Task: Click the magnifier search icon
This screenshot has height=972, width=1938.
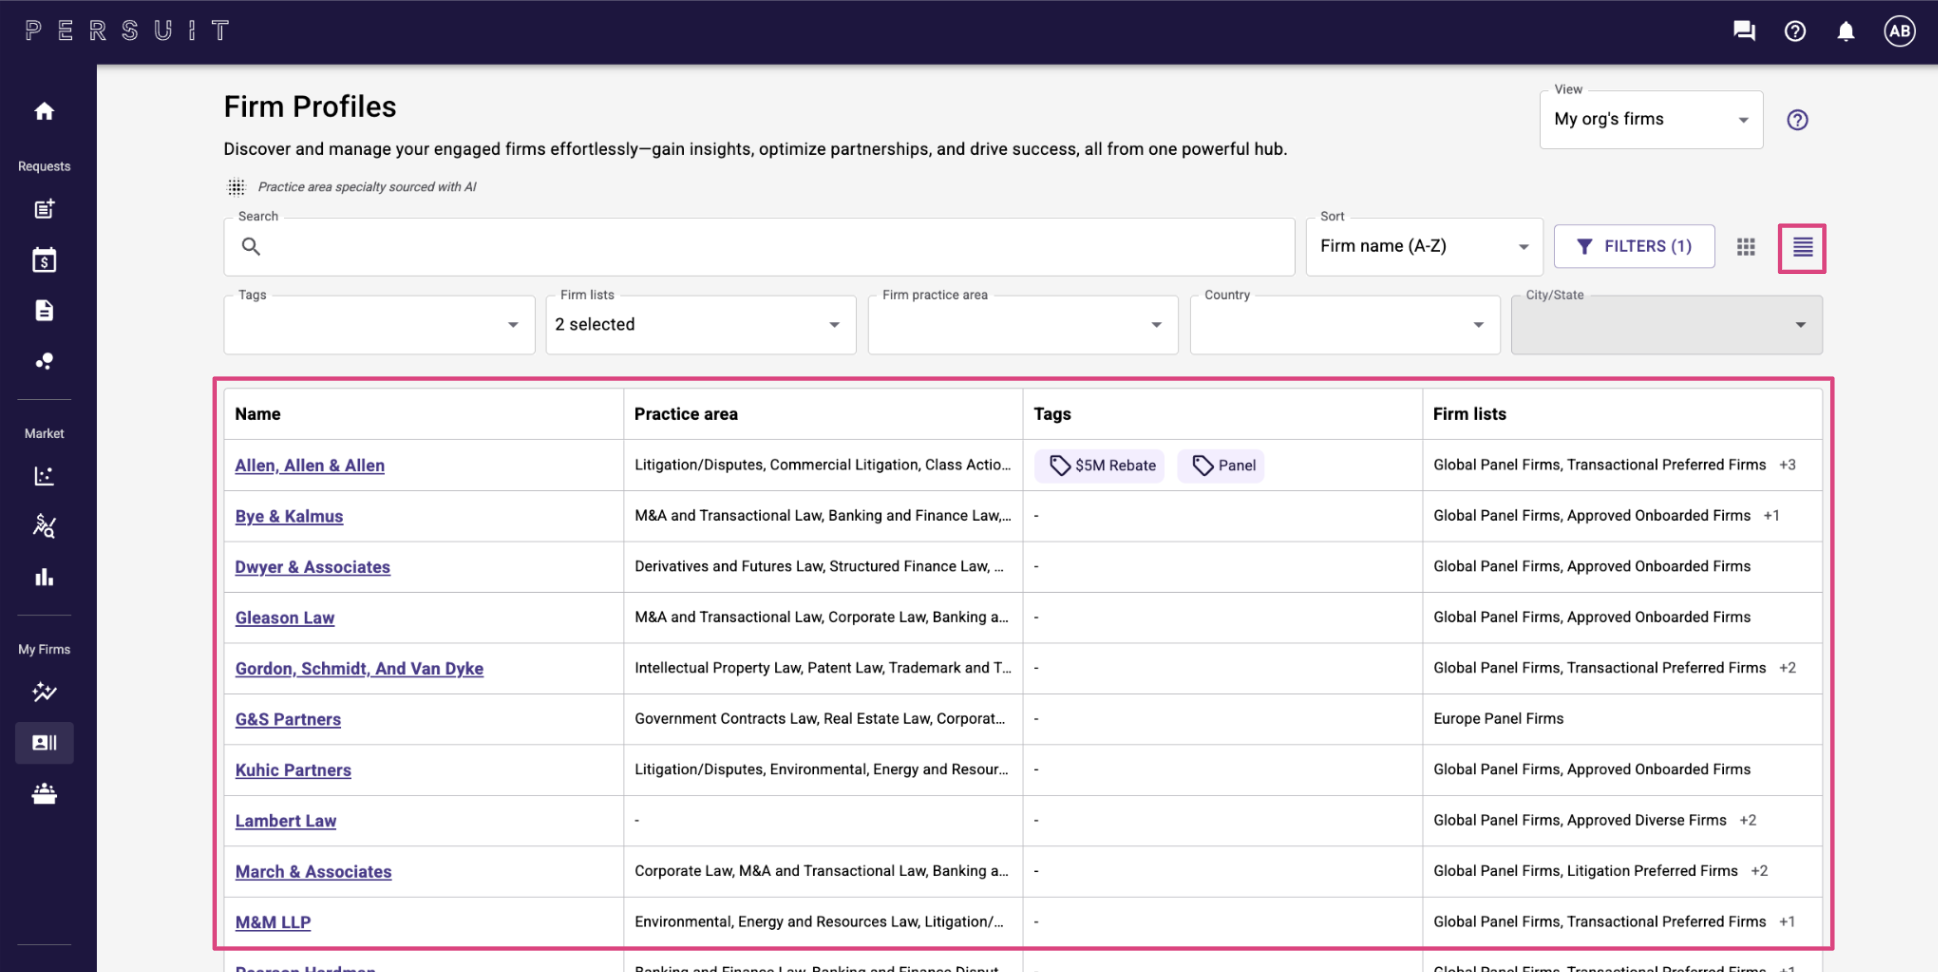Action: pos(251,246)
